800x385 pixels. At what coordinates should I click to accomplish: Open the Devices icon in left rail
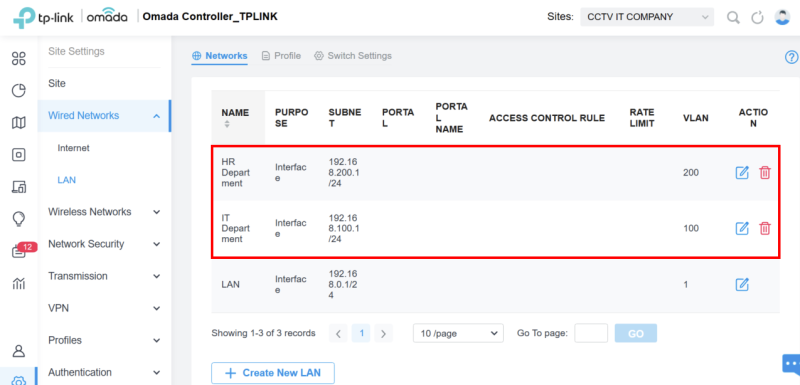pos(19,155)
